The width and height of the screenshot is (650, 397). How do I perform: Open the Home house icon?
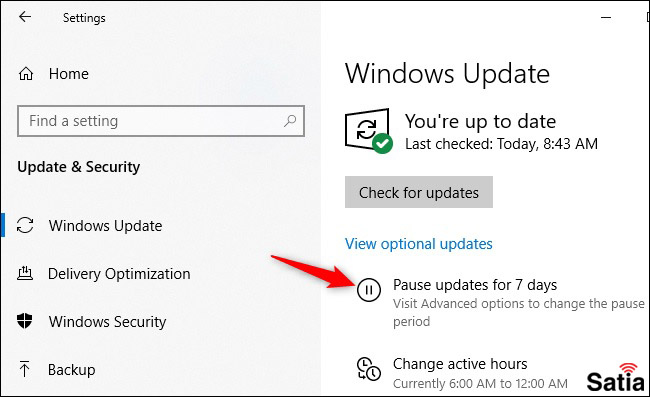[26, 74]
